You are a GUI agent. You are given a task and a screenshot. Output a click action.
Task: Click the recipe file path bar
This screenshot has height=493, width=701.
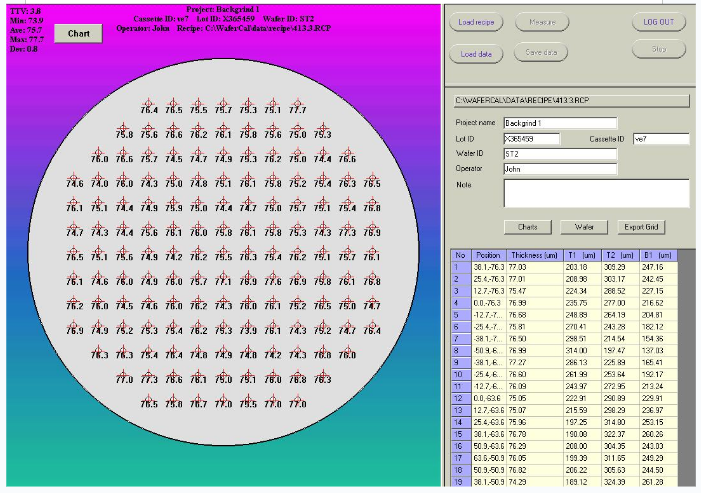[566, 100]
